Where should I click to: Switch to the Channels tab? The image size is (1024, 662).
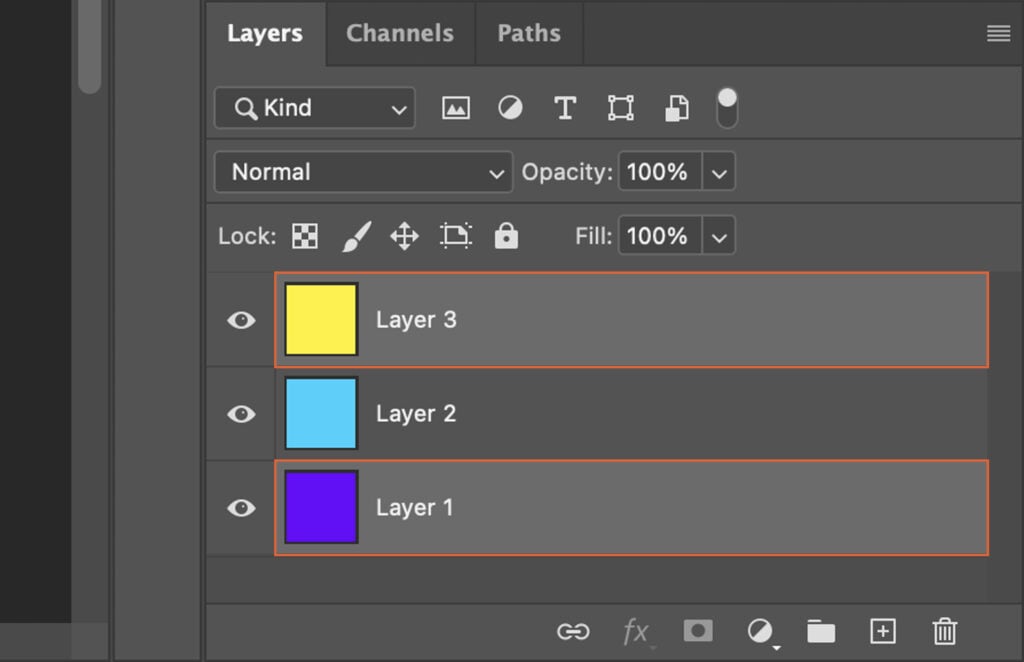point(399,33)
